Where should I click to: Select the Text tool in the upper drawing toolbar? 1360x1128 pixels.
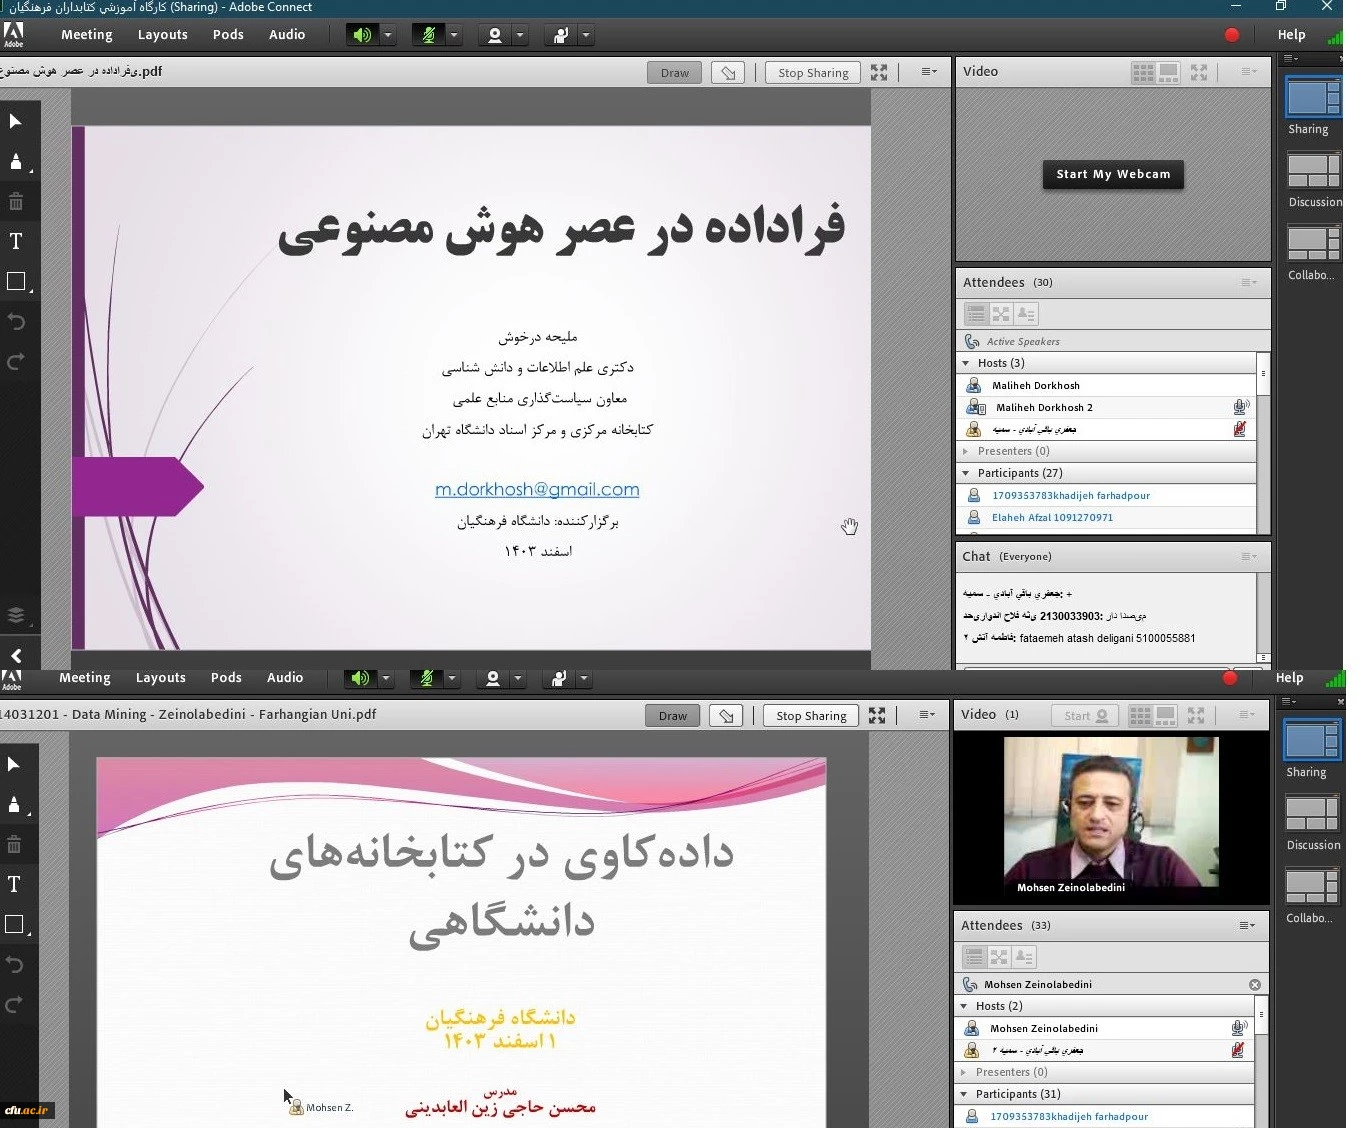[16, 241]
